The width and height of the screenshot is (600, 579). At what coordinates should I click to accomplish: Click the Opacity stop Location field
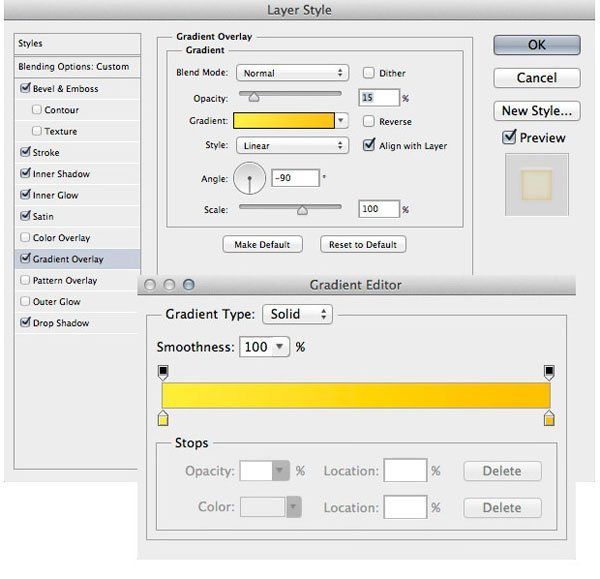[x=405, y=470]
